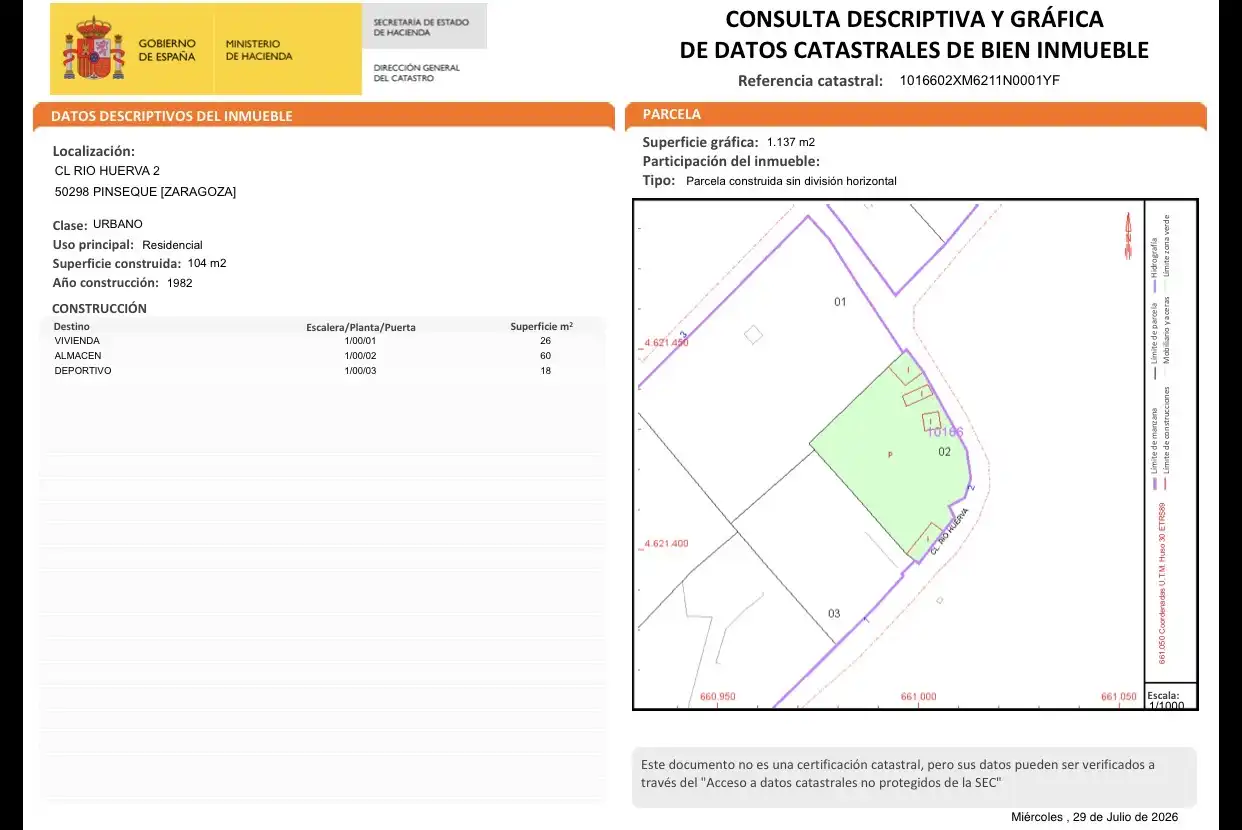Click the 'DEPORTIVO' table row label

83,370
